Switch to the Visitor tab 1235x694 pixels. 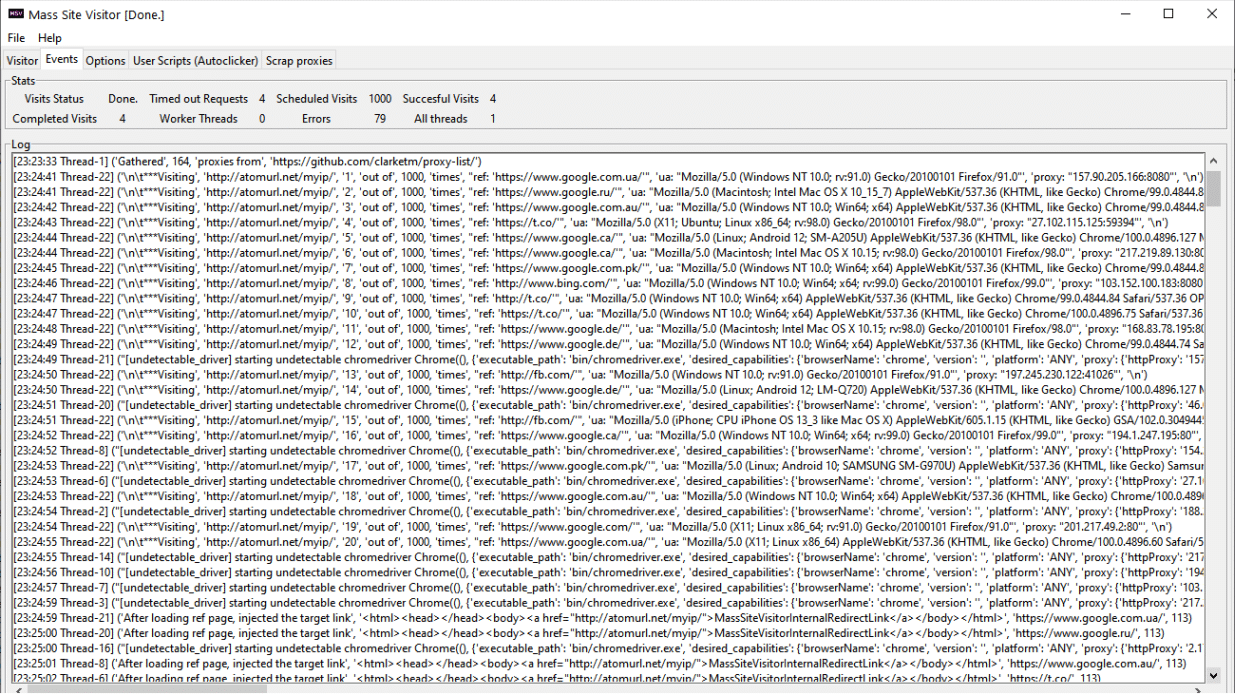point(22,61)
